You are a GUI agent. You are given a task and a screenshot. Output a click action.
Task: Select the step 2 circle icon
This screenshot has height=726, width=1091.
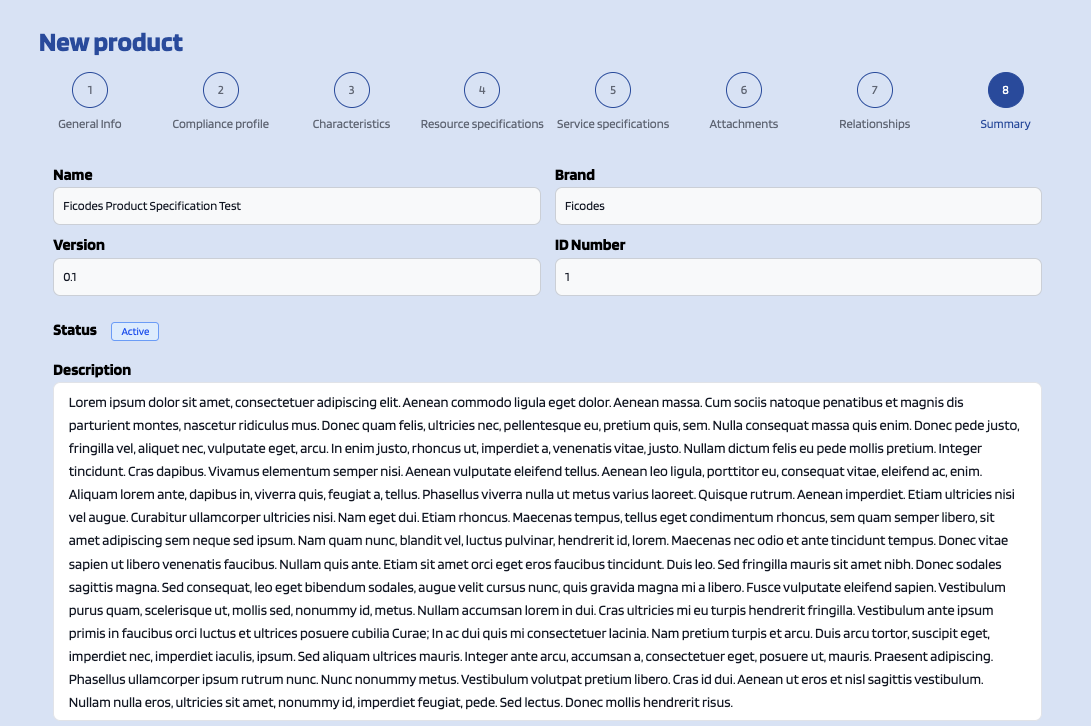click(x=221, y=90)
